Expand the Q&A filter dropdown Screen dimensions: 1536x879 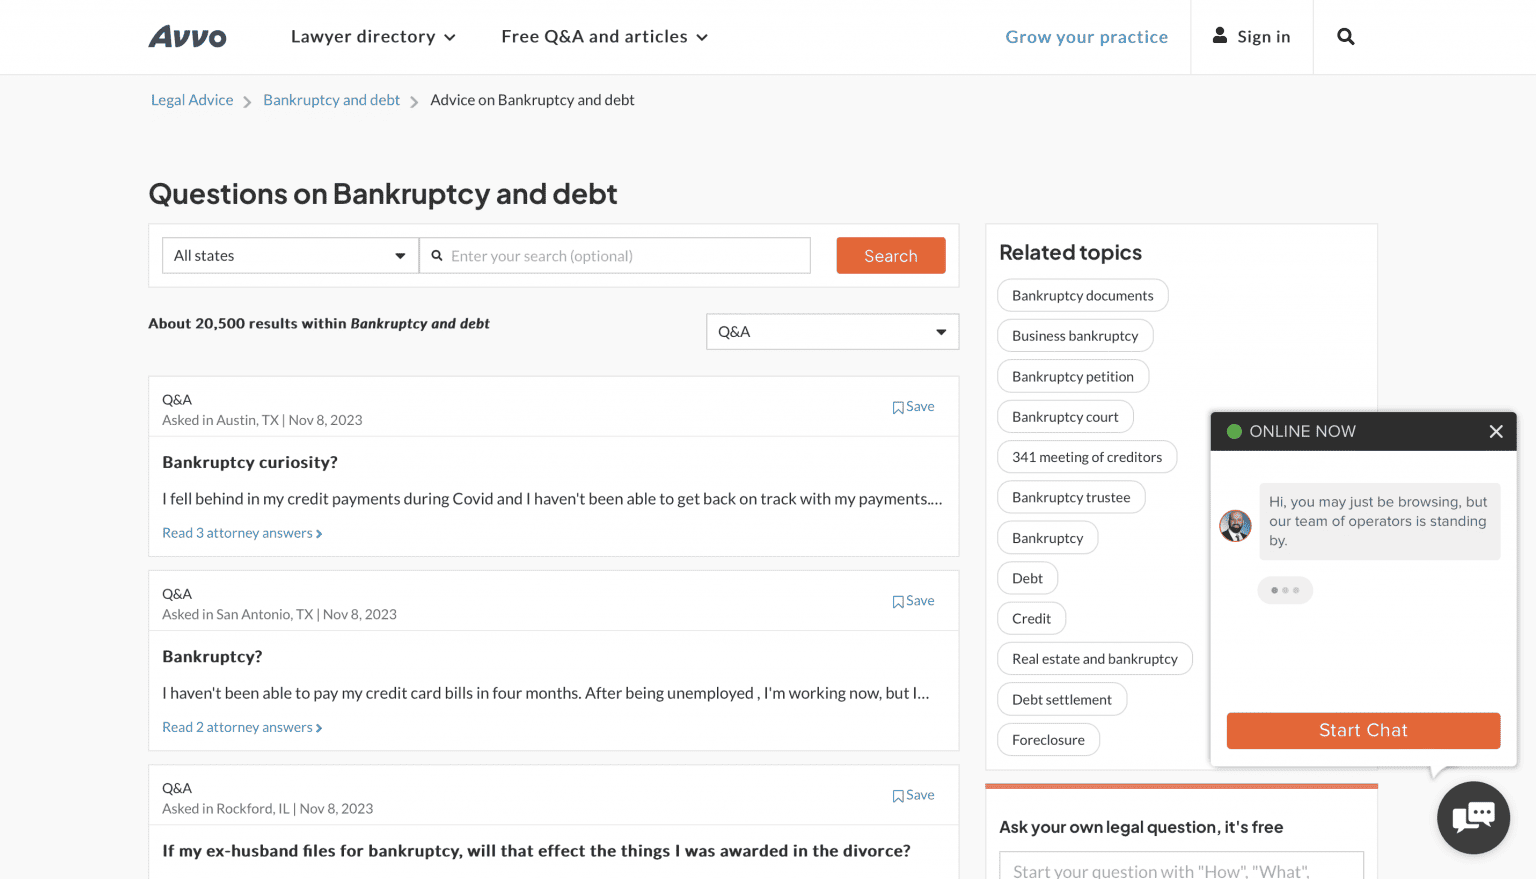tap(832, 332)
